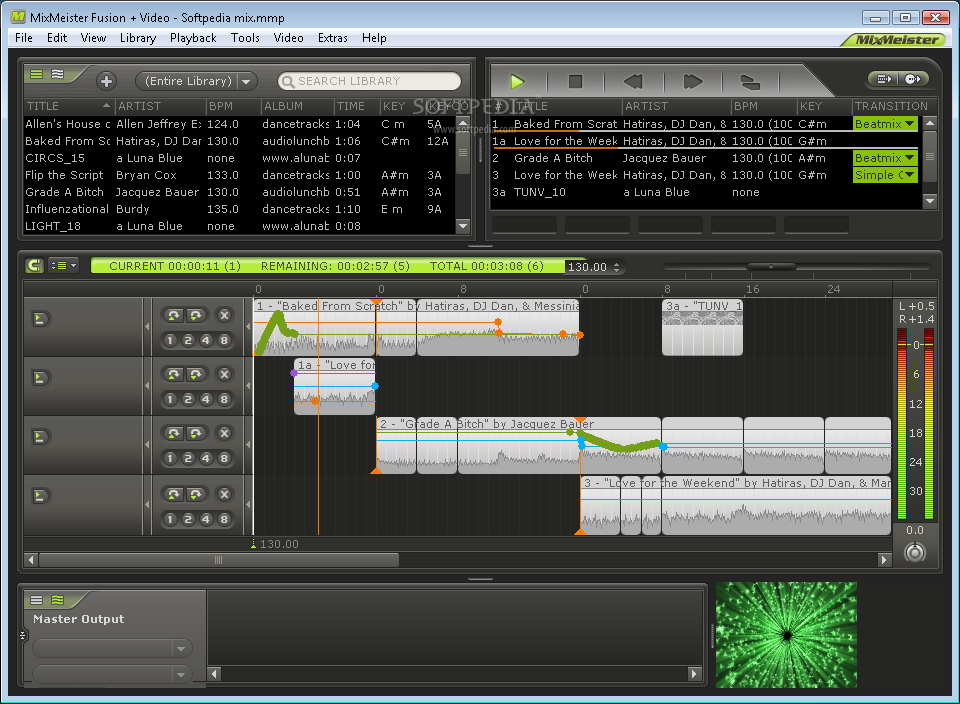The image size is (960, 704).
Task: Open the fourth track's output icon
Action: [x=40, y=495]
